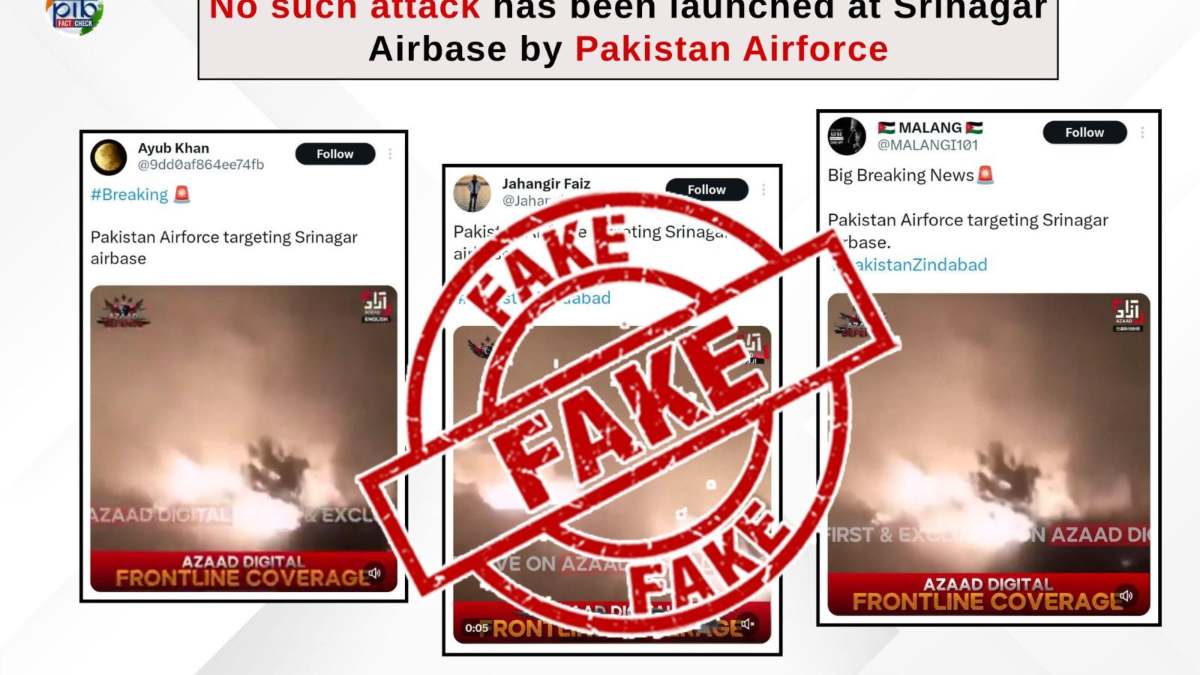Follow the MALANG account
The image size is (1200, 675).
click(x=1085, y=132)
